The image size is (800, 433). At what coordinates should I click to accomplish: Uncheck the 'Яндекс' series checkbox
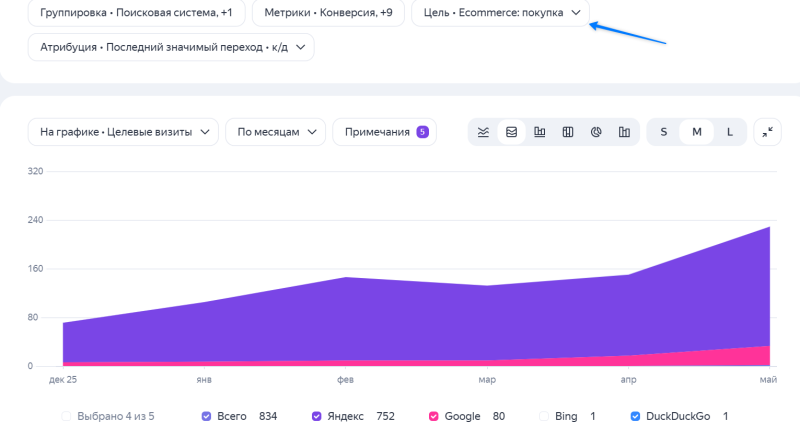coord(316,416)
